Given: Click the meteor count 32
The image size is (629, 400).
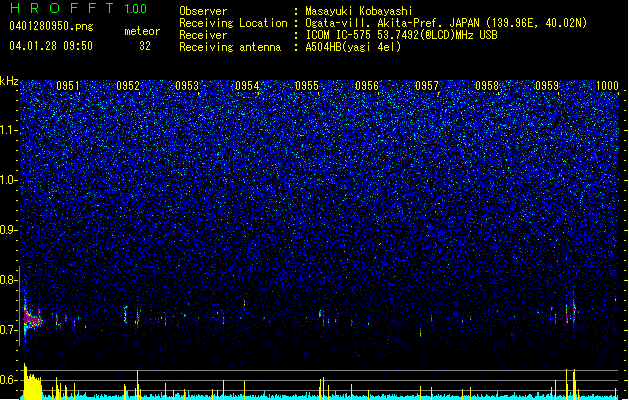Looking at the screenshot, I should [x=145, y=46].
